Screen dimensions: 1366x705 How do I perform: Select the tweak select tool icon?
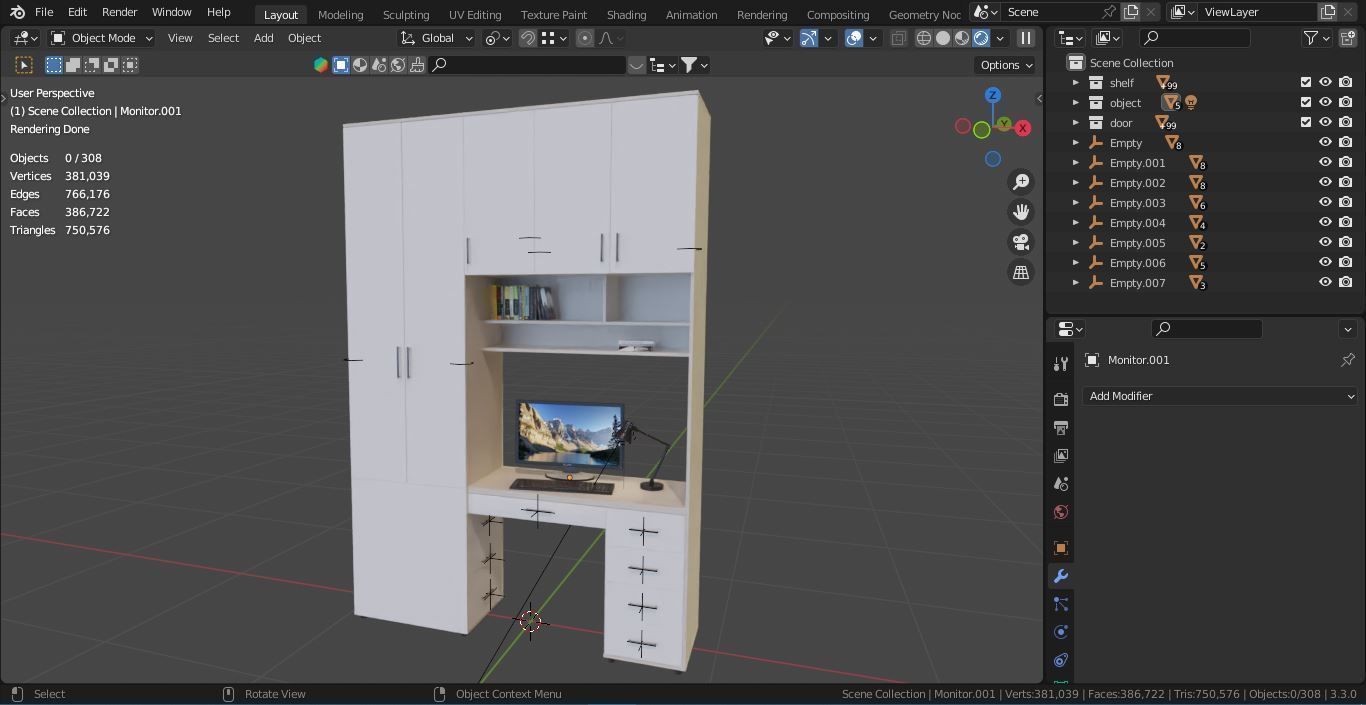pyautogui.click(x=24, y=65)
